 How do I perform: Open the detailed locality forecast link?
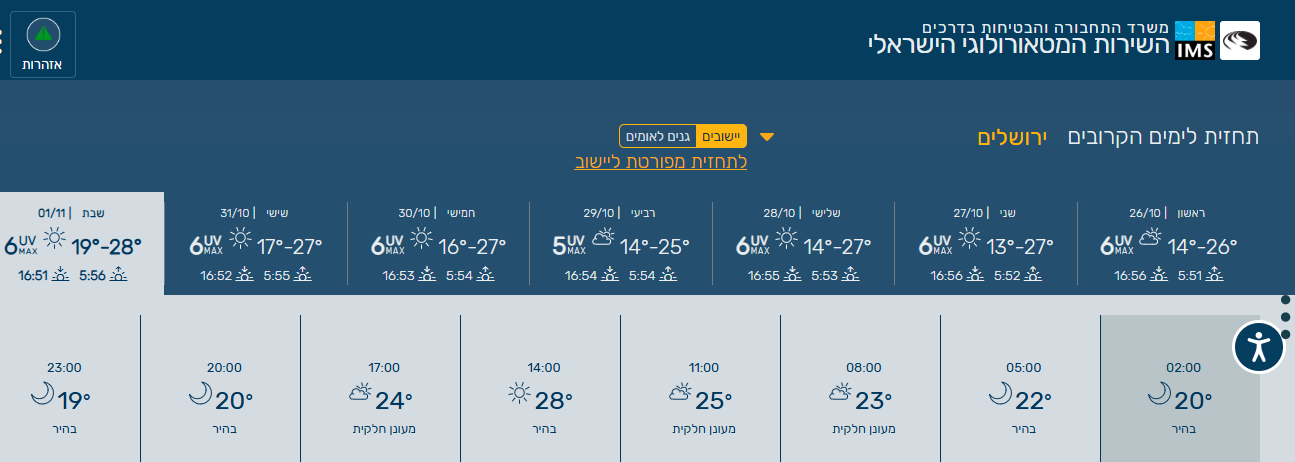pyautogui.click(x=661, y=162)
